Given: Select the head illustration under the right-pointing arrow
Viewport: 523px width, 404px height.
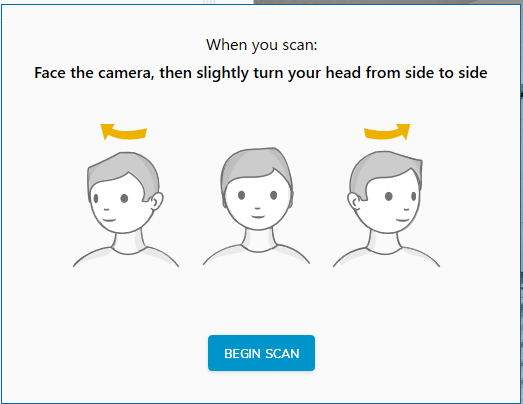Looking at the screenshot, I should (385, 192).
